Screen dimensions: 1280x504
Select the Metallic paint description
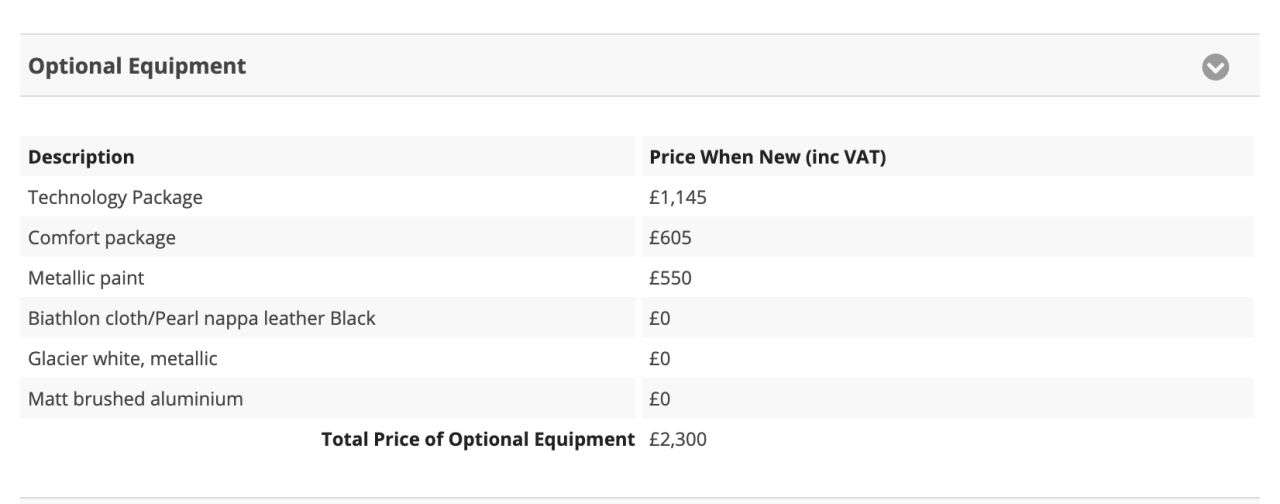tap(93, 278)
